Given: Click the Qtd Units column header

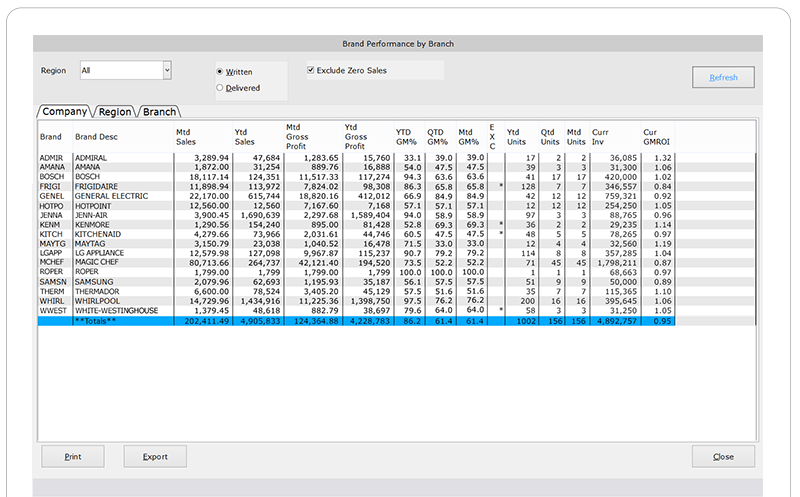Looking at the screenshot, I should pos(550,137).
